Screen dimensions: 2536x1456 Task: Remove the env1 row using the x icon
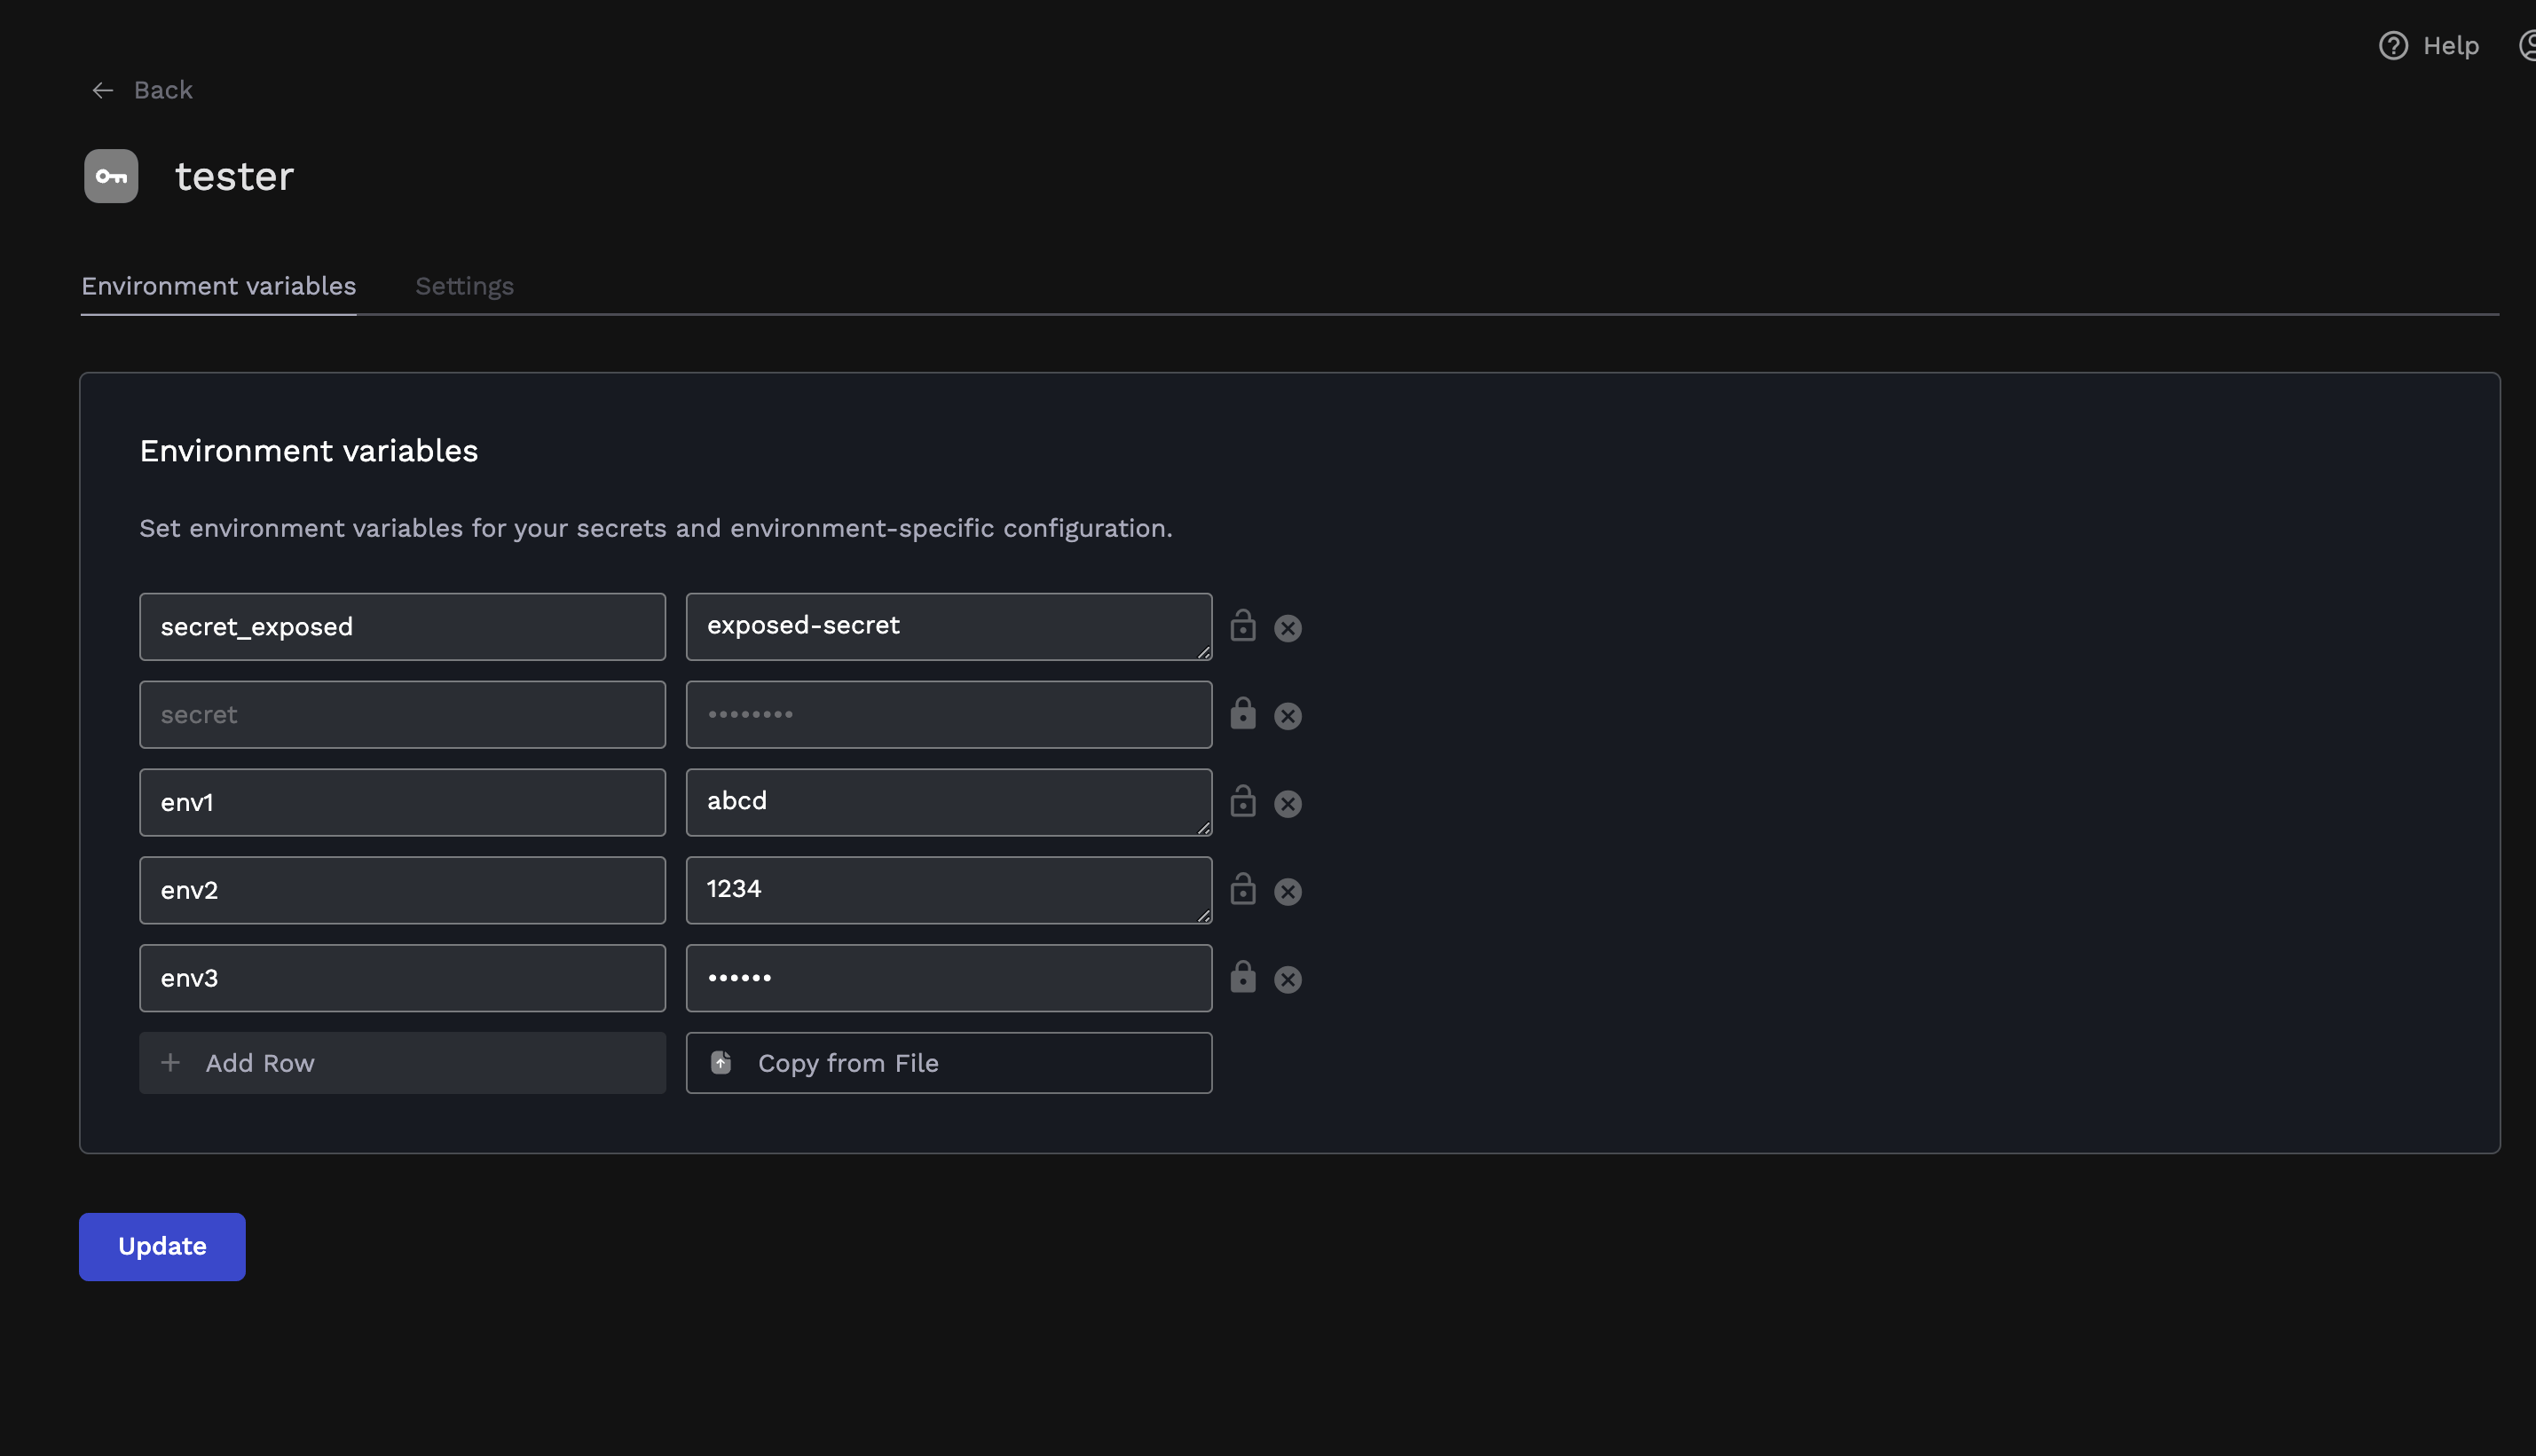[1288, 803]
